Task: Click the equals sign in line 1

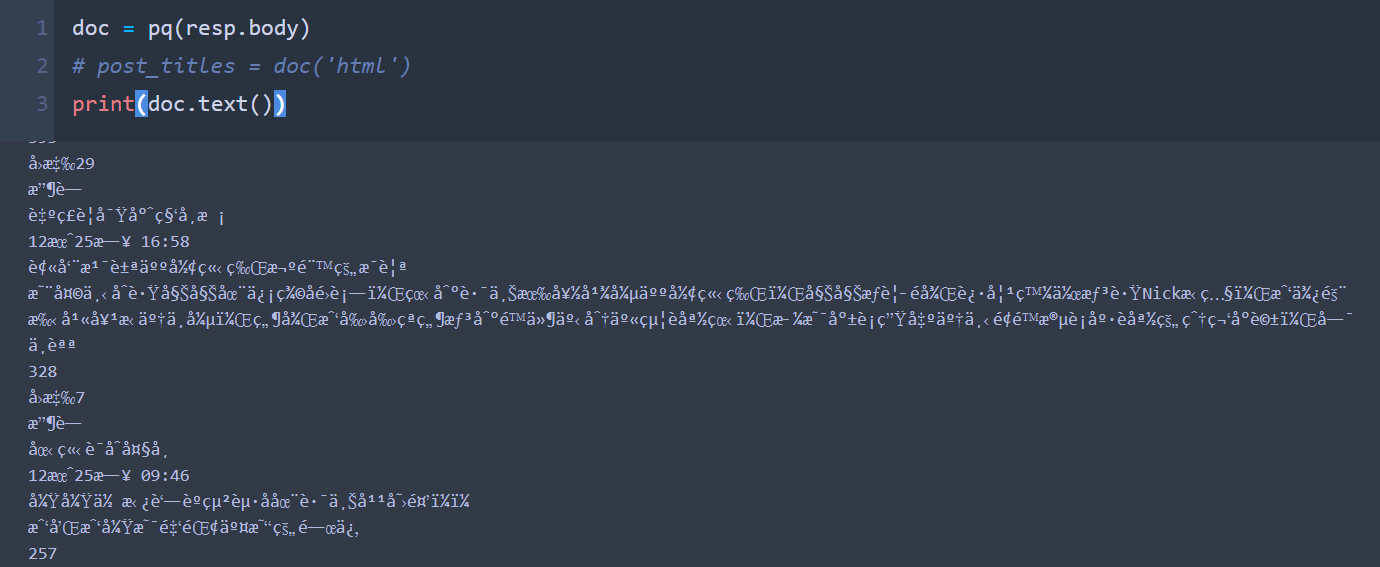Action: coord(129,29)
